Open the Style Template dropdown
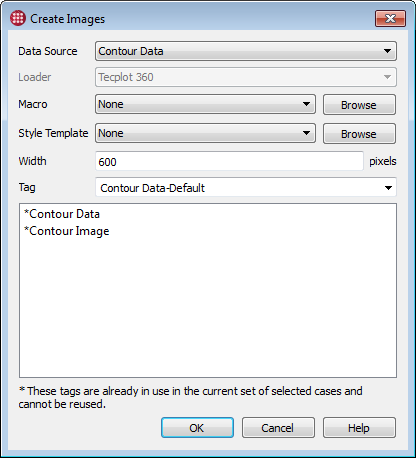Screen dimensions: 416x458 coord(205,133)
